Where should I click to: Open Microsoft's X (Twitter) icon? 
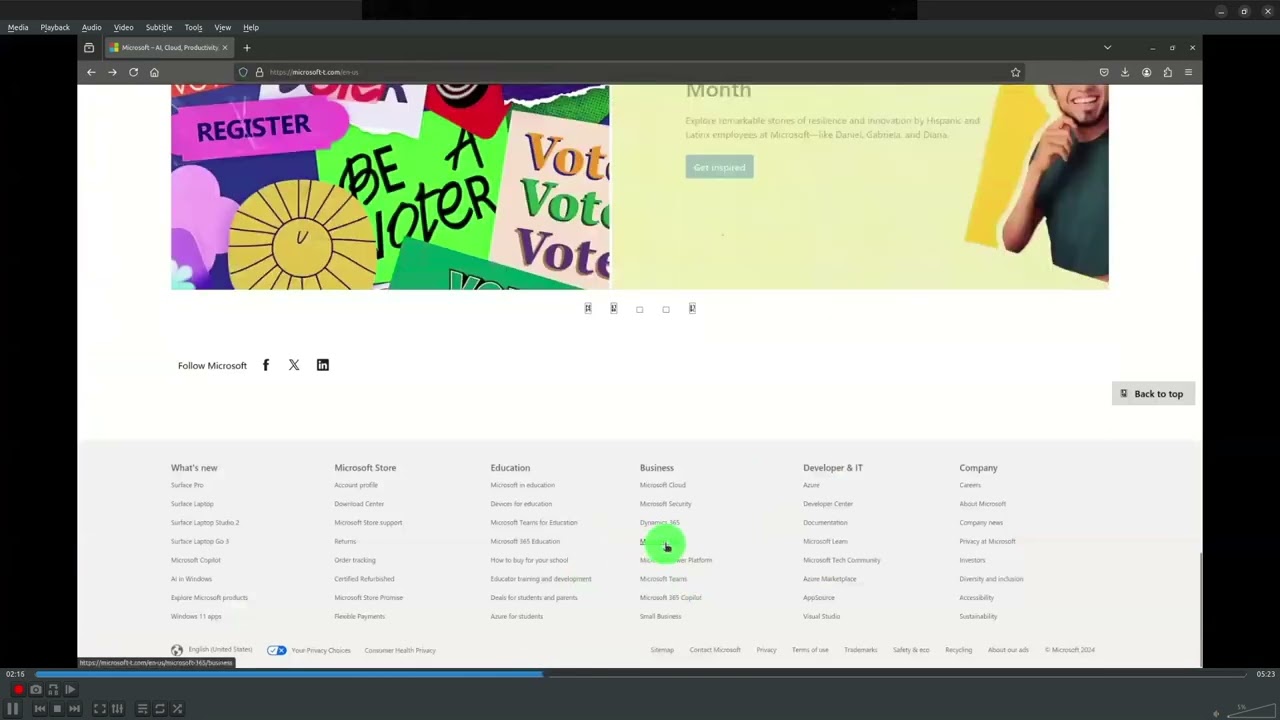click(294, 365)
